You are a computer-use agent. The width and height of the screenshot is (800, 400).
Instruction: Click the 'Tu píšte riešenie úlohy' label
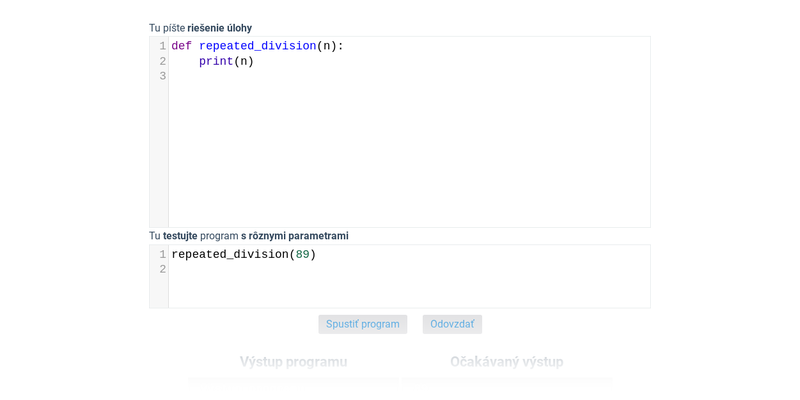[x=201, y=28]
